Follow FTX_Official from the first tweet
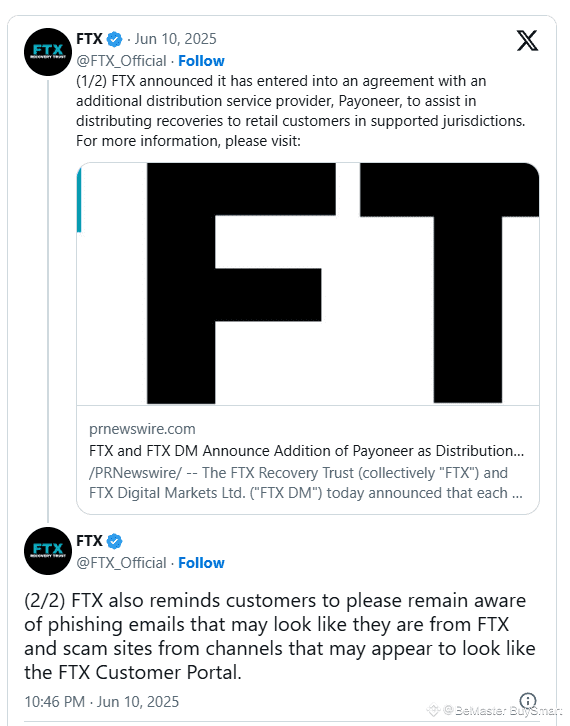This screenshot has width=570, height=726. (x=201, y=61)
